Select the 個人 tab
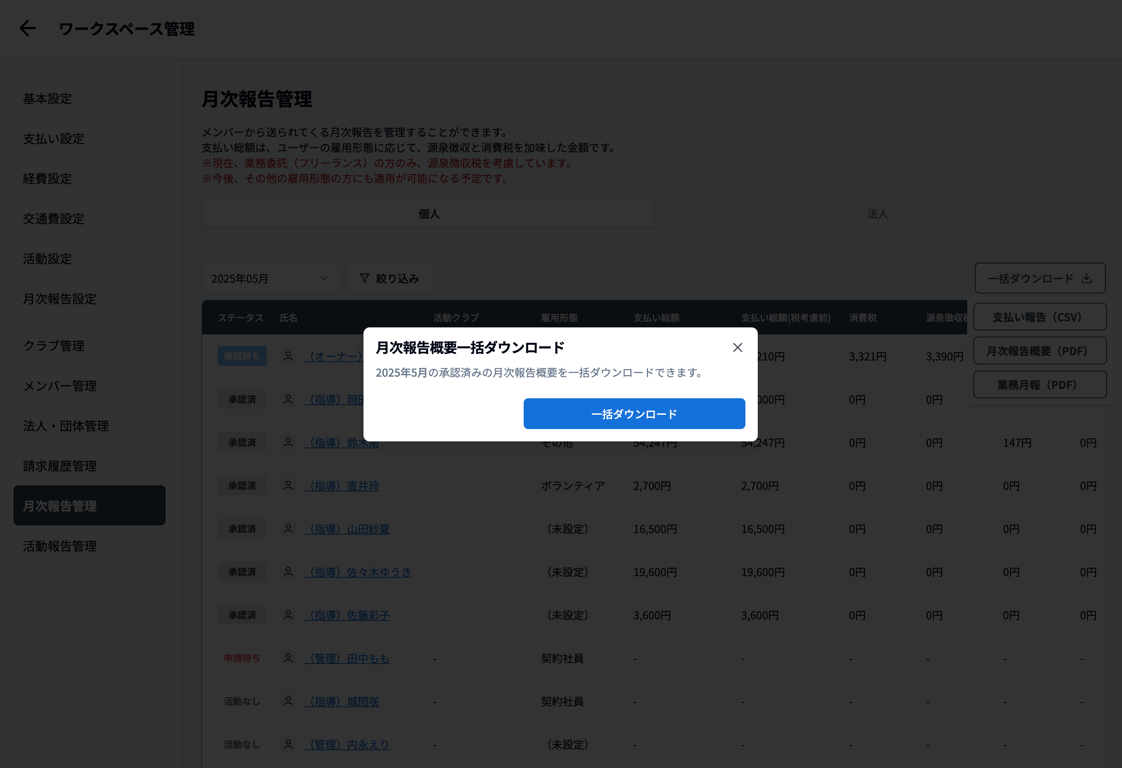This screenshot has height=768, width=1122. pyautogui.click(x=429, y=214)
